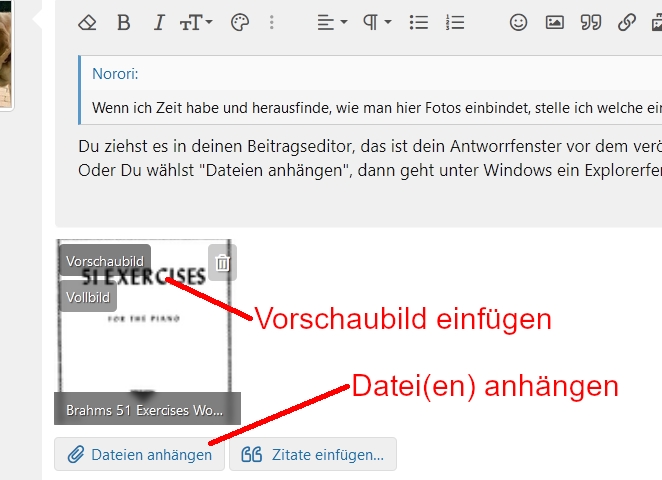Insert an ordered numbered list
Viewport: 662px width, 480px height.
(x=455, y=22)
